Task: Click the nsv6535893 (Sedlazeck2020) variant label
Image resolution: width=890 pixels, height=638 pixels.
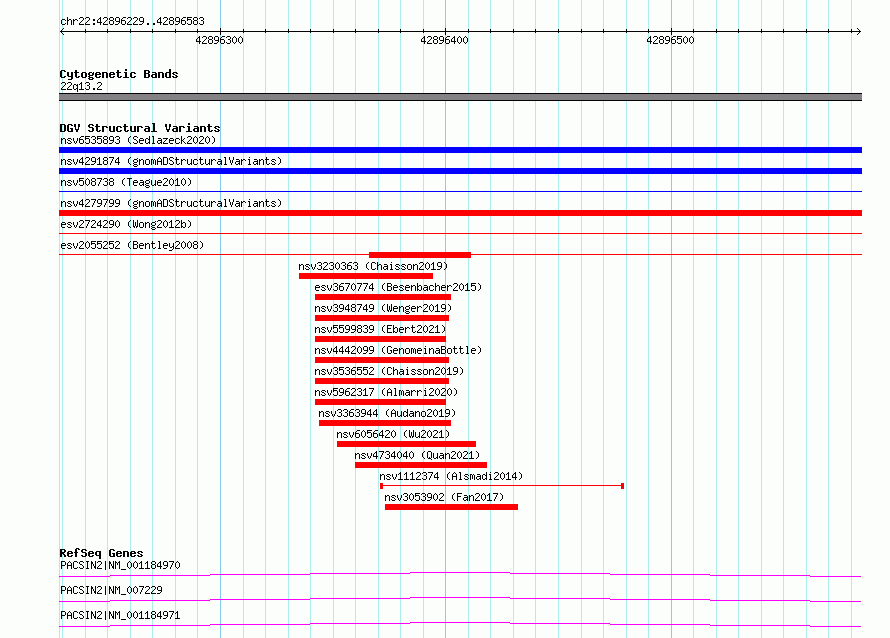Action: 138,140
